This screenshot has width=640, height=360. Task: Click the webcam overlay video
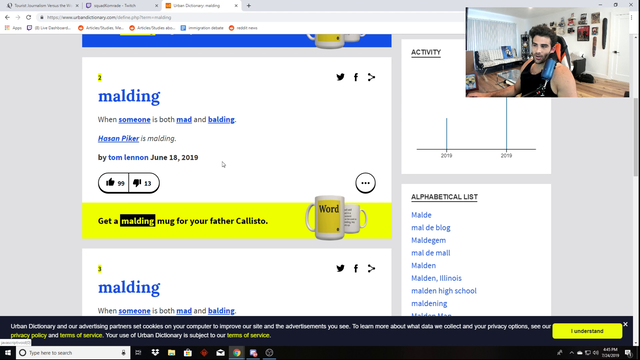[547, 52]
